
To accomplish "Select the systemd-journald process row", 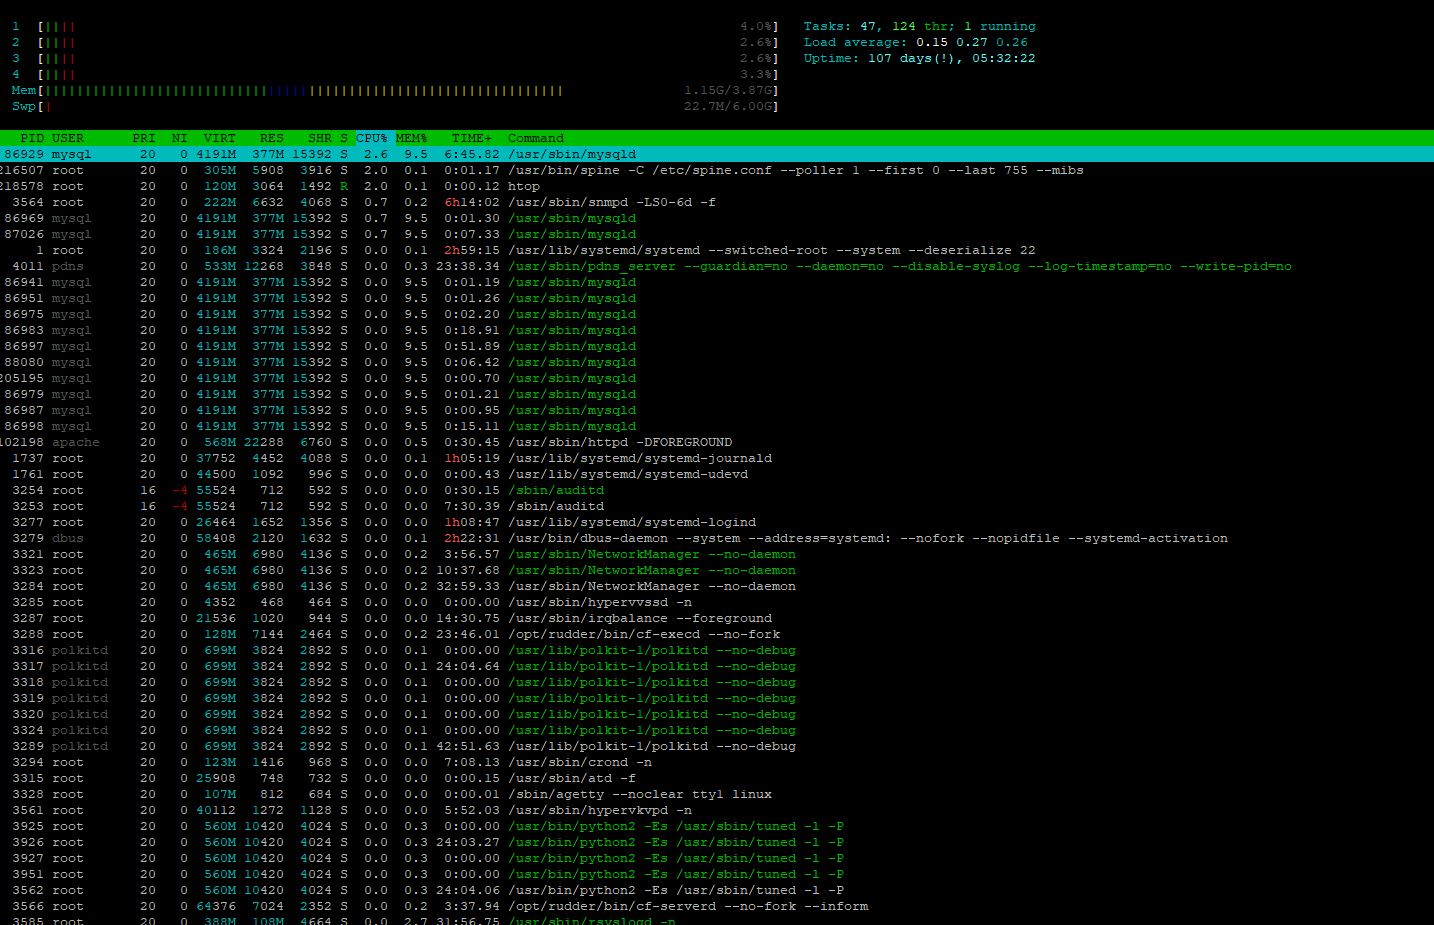I will coord(717,458).
